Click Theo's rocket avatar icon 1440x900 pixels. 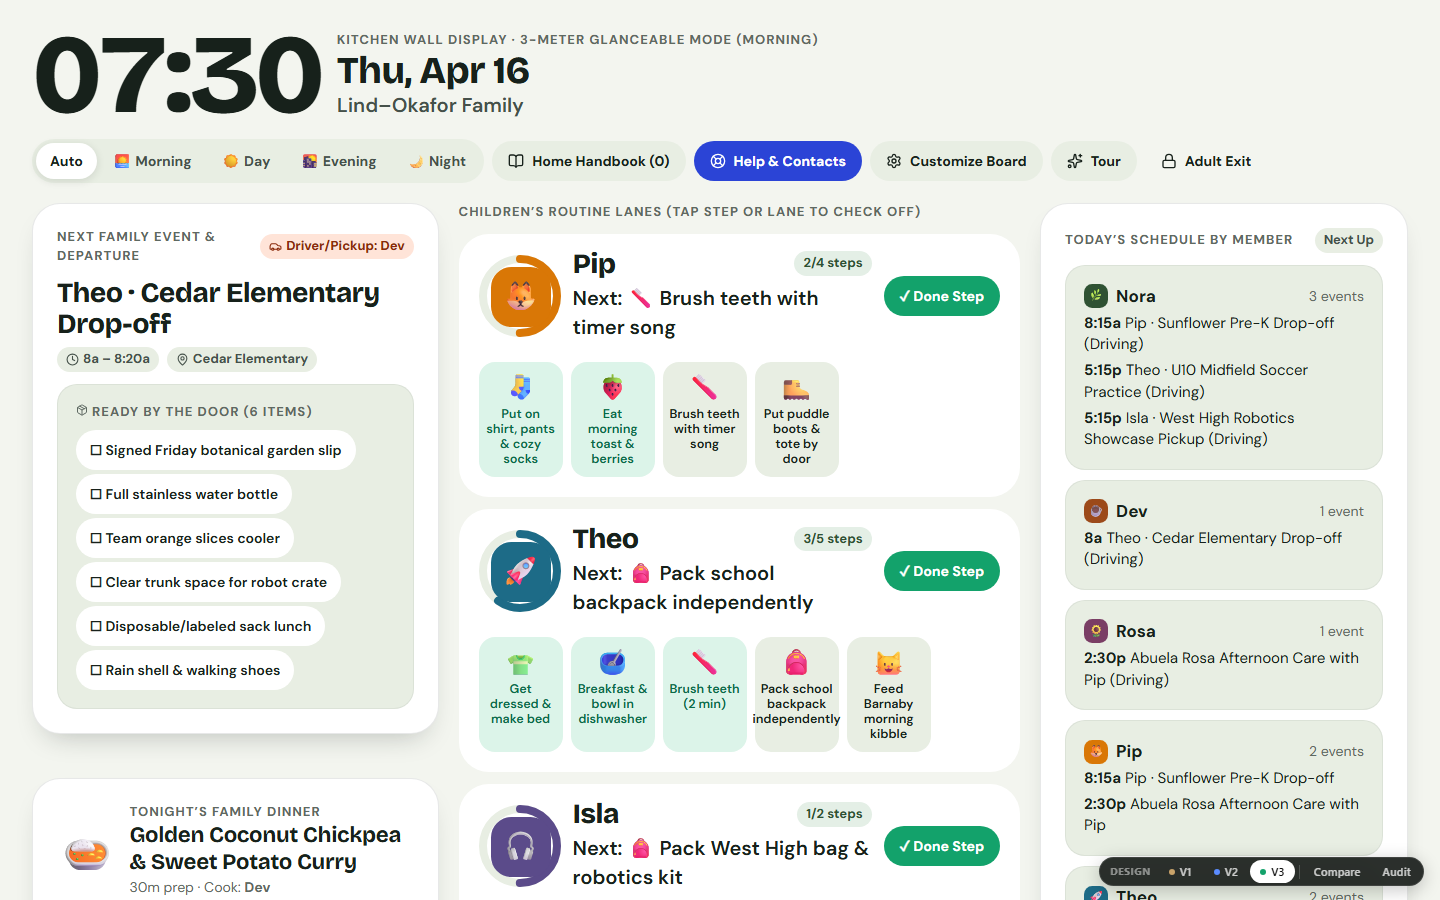(x=520, y=571)
